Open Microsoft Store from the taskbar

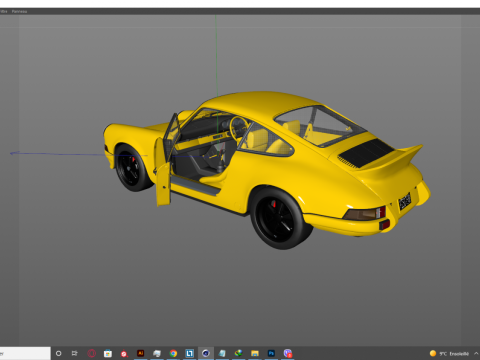[x=108, y=353]
